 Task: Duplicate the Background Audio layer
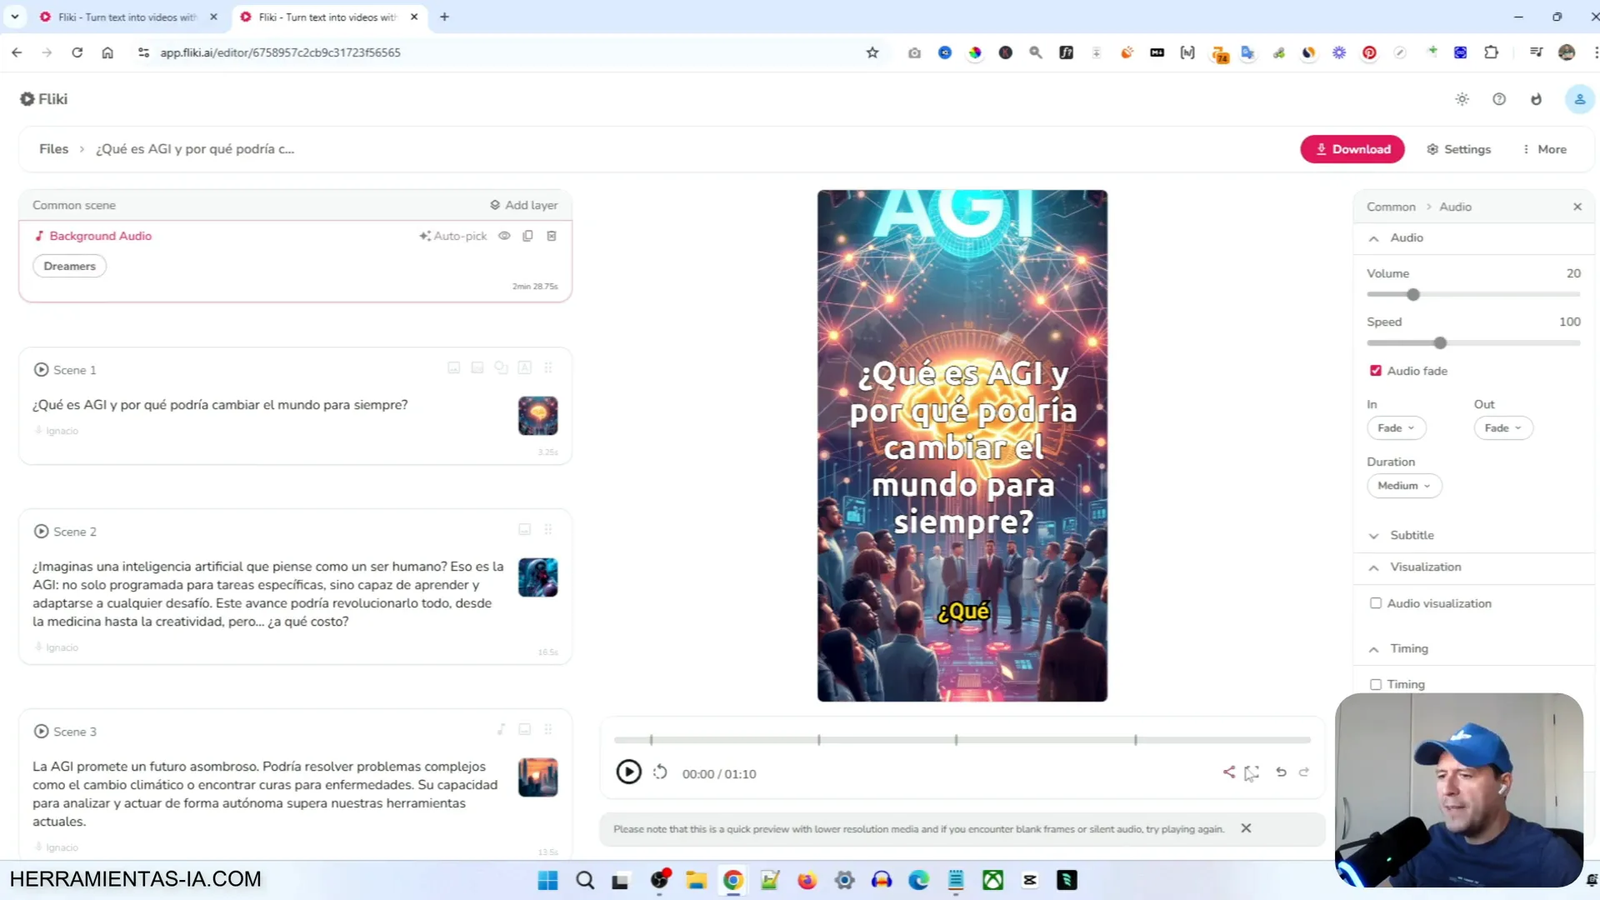527,236
